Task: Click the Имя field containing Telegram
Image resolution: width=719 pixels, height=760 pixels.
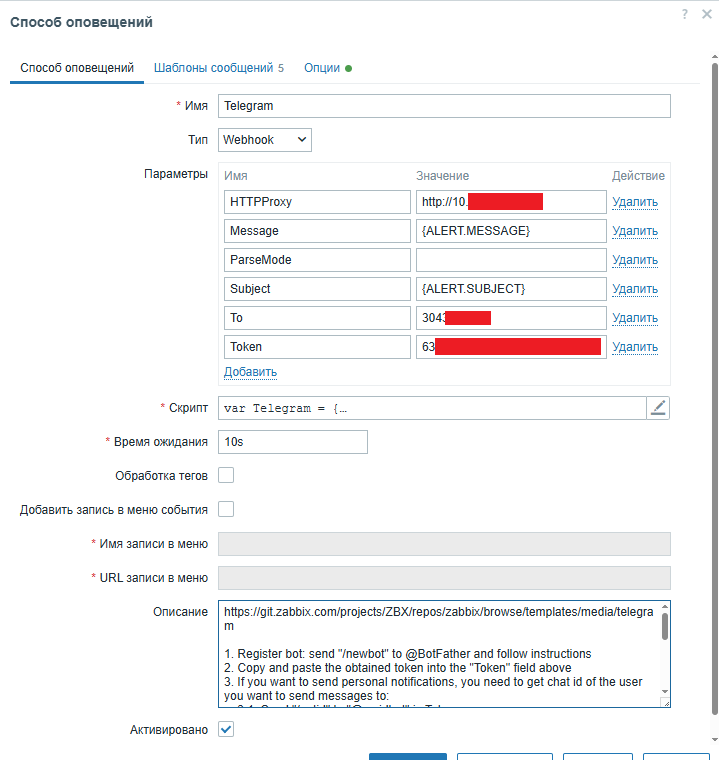Action: (443, 106)
